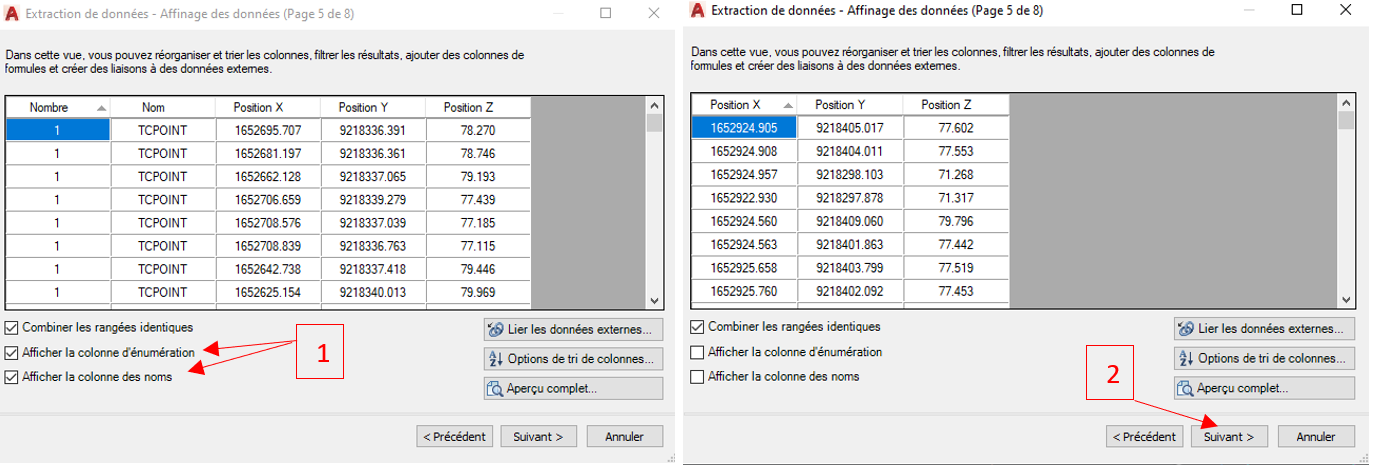Toggle 'Combiner les rangées identiques' in right dialog
Viewport: 1375px width, 466px height.
697,327
